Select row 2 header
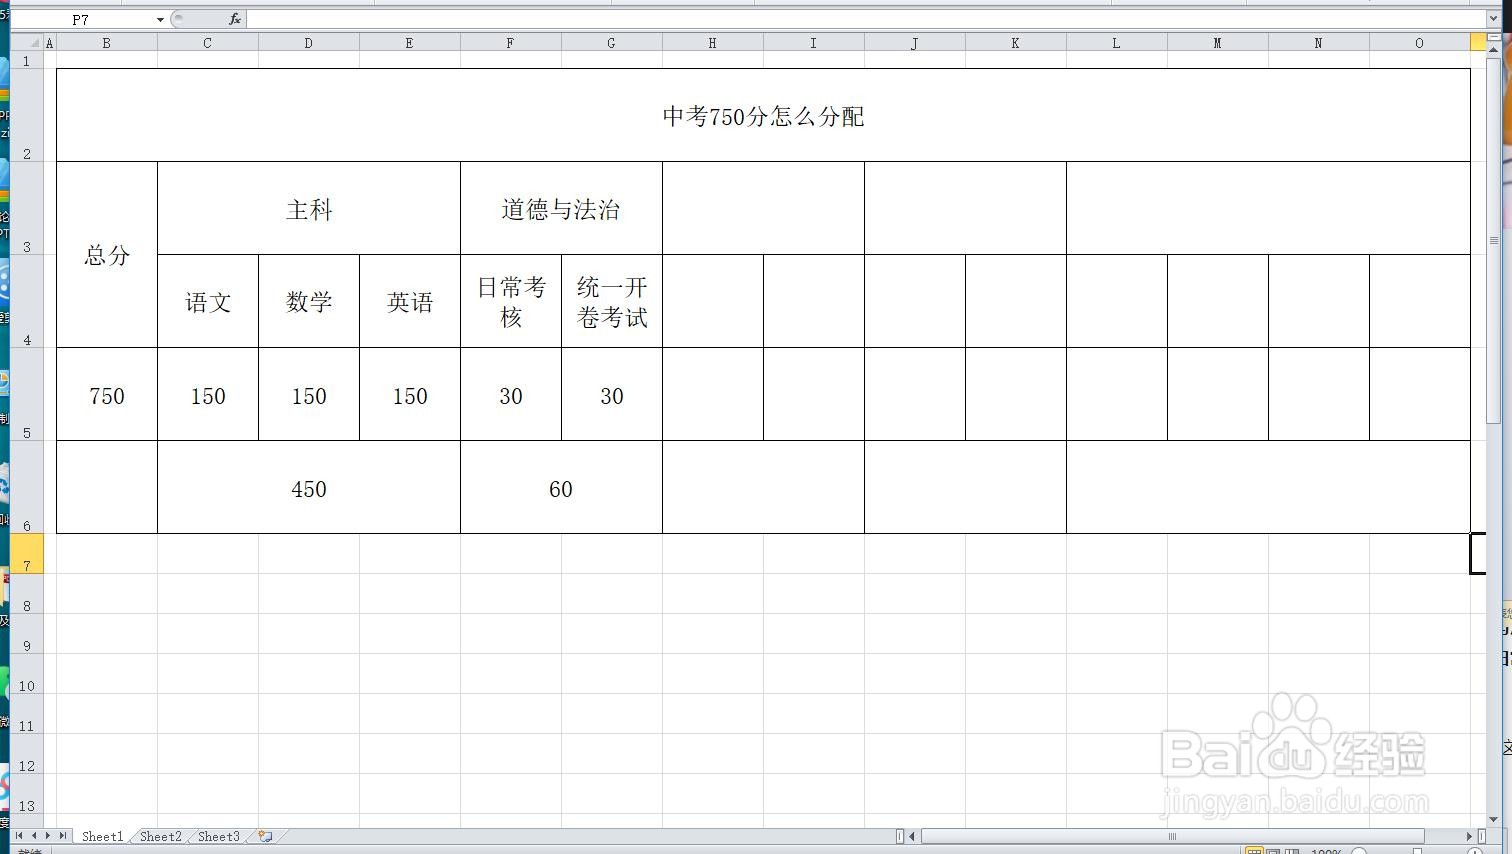 click(27, 115)
